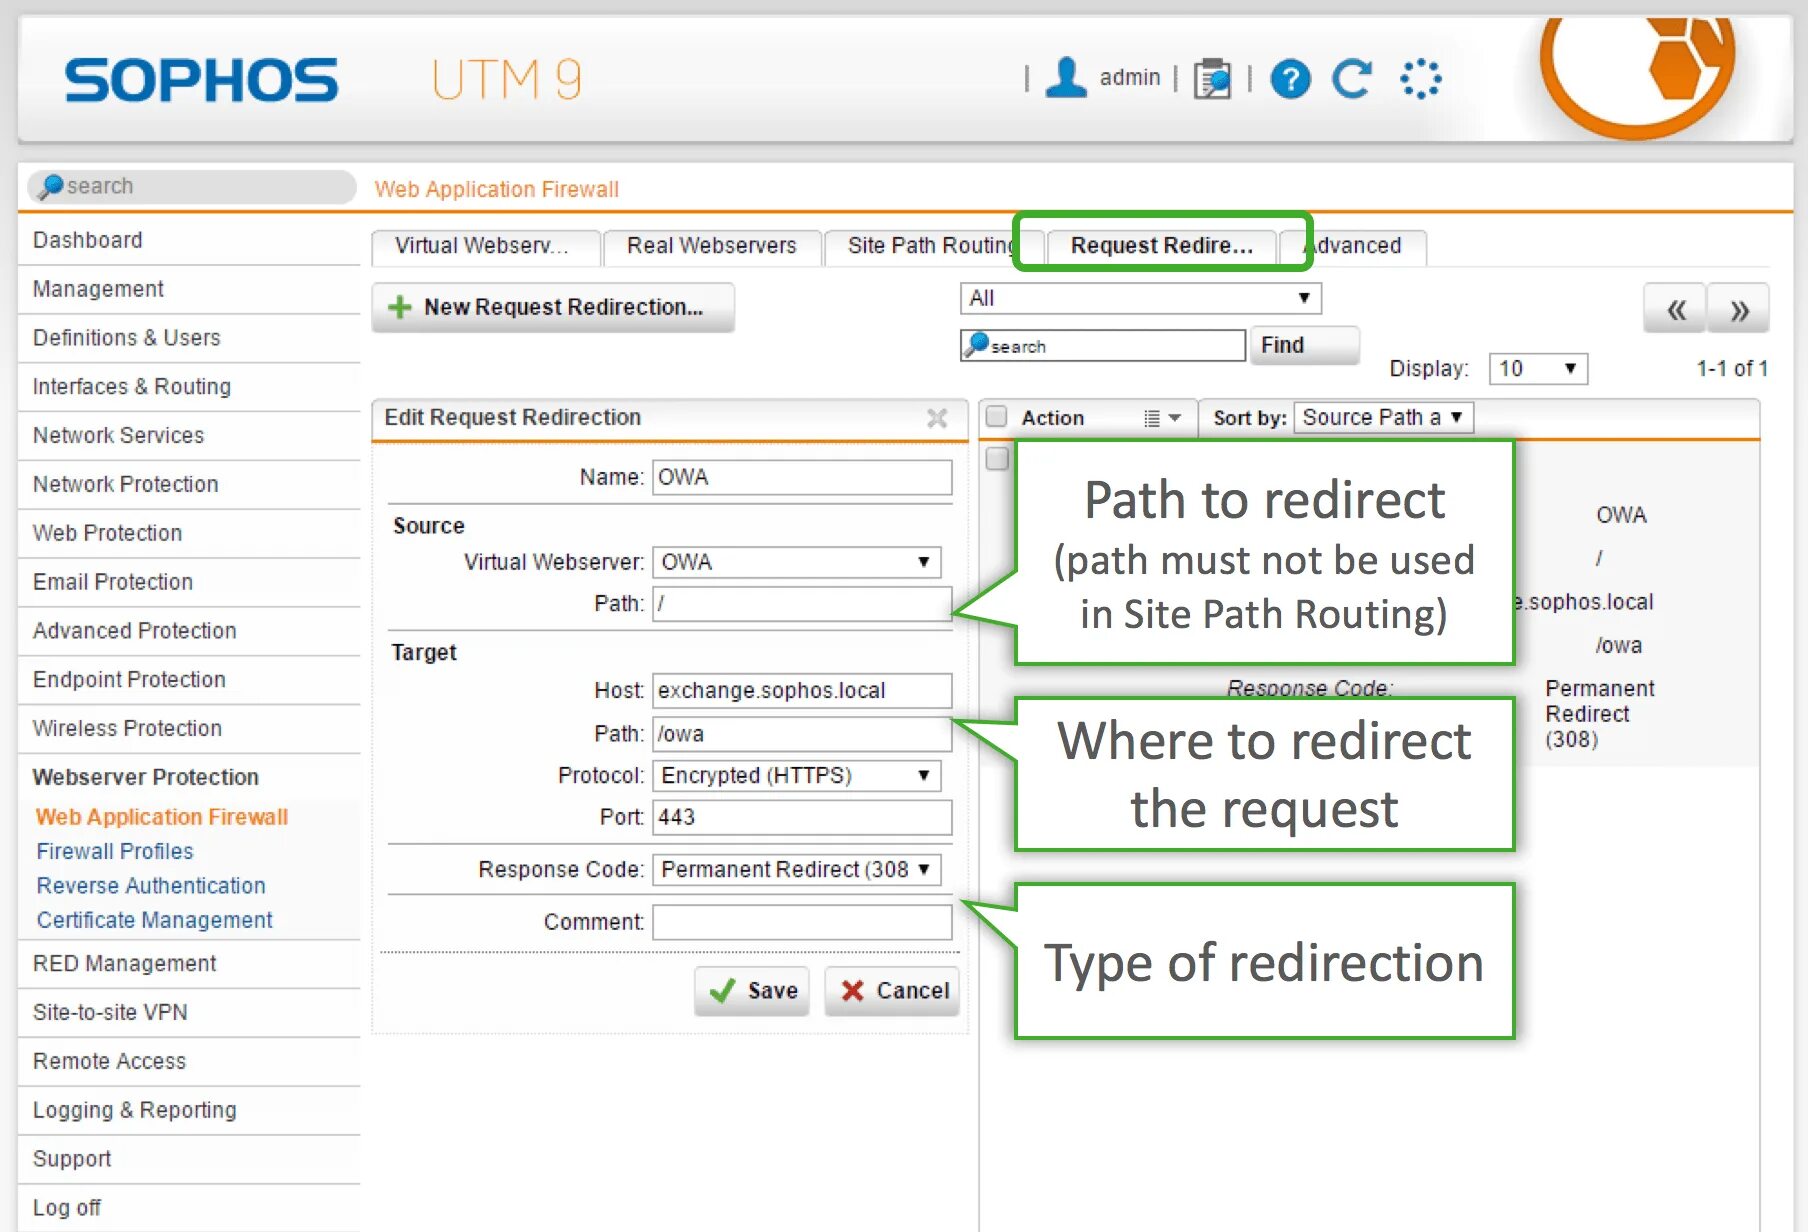1808x1232 pixels.
Task: Open Logging & Reporting menu
Action: point(189,1110)
